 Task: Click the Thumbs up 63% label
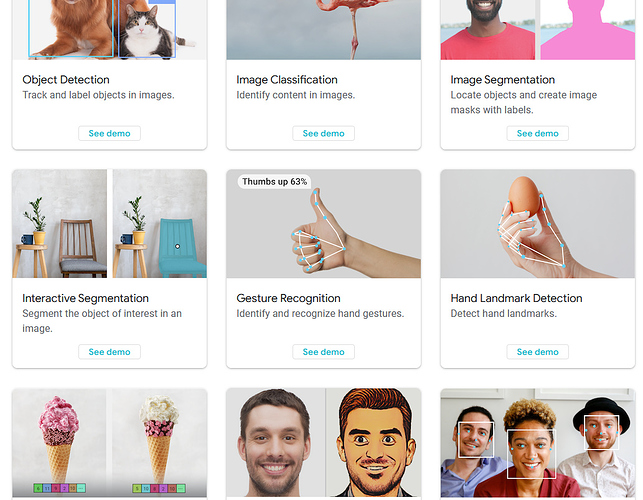274,182
